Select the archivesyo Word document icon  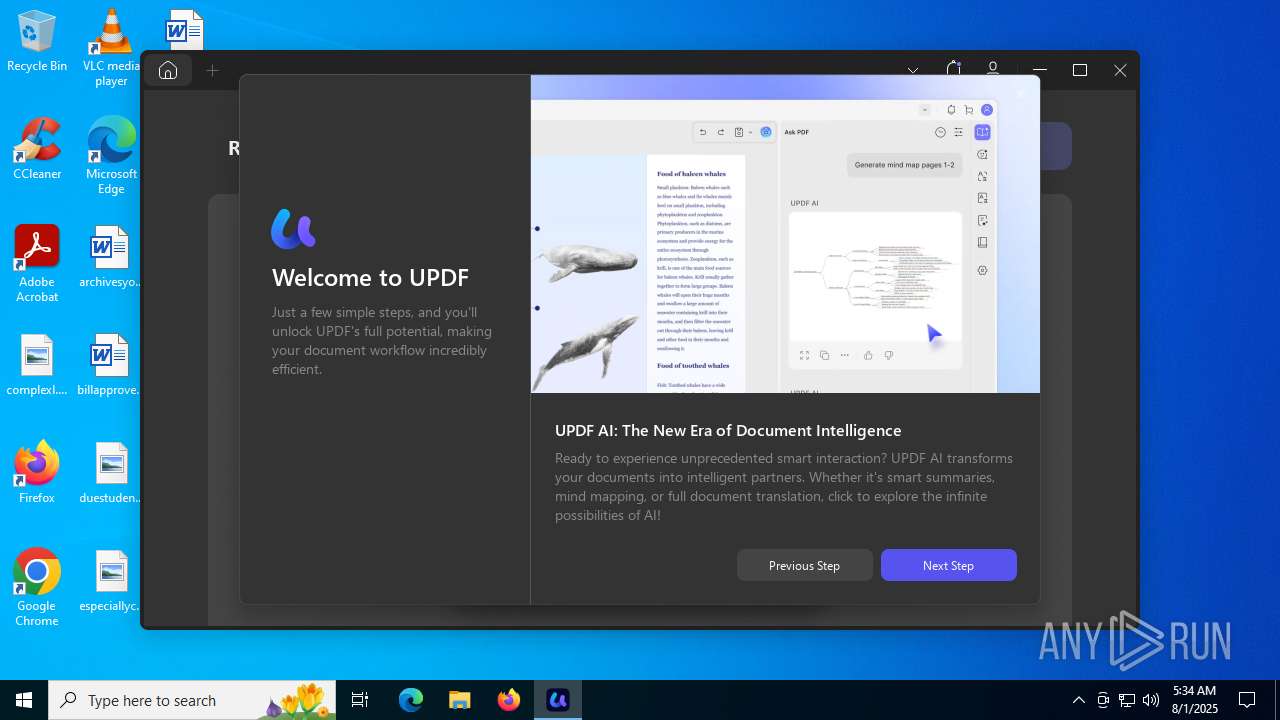tap(111, 257)
